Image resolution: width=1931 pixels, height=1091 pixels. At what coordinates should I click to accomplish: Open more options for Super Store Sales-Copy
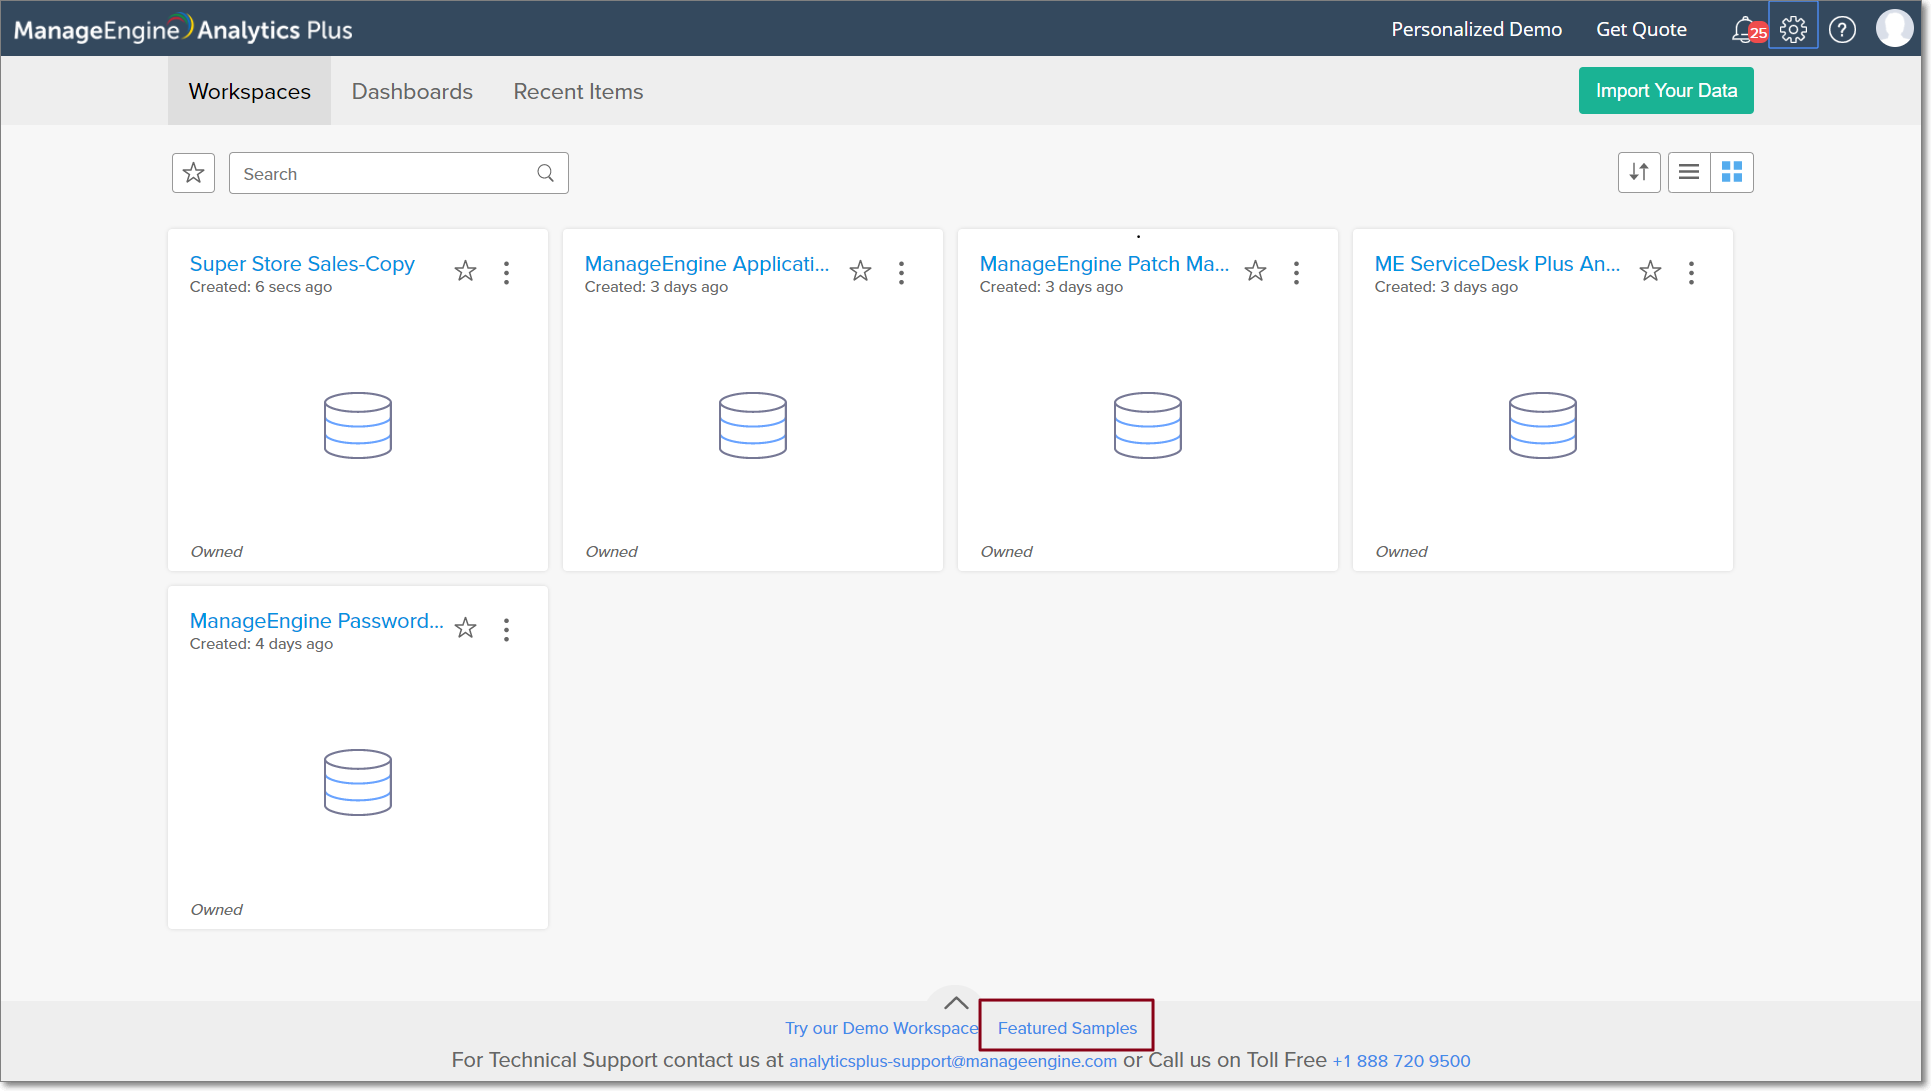[507, 272]
